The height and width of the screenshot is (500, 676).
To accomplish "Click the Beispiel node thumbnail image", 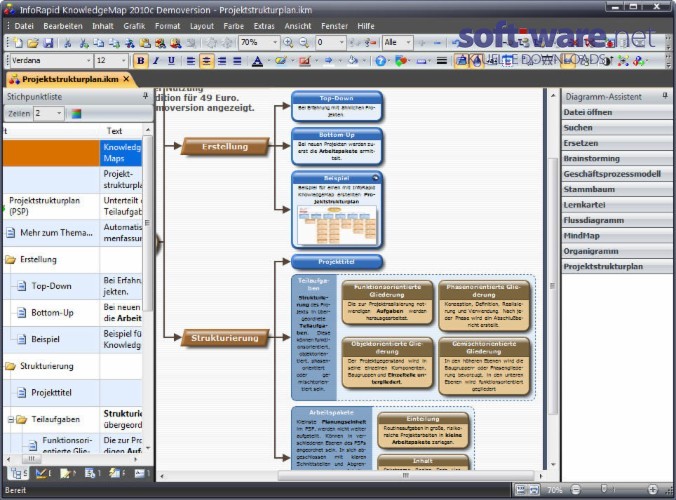I will [337, 225].
